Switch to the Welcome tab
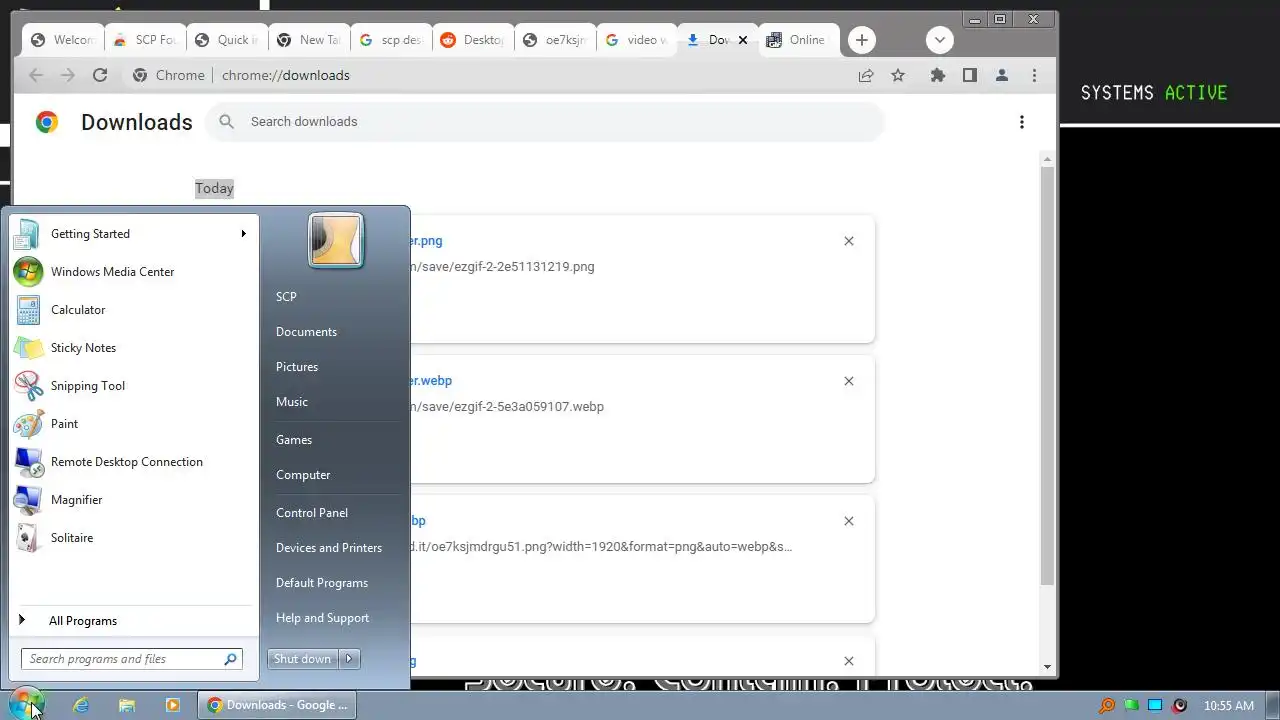 point(62,40)
